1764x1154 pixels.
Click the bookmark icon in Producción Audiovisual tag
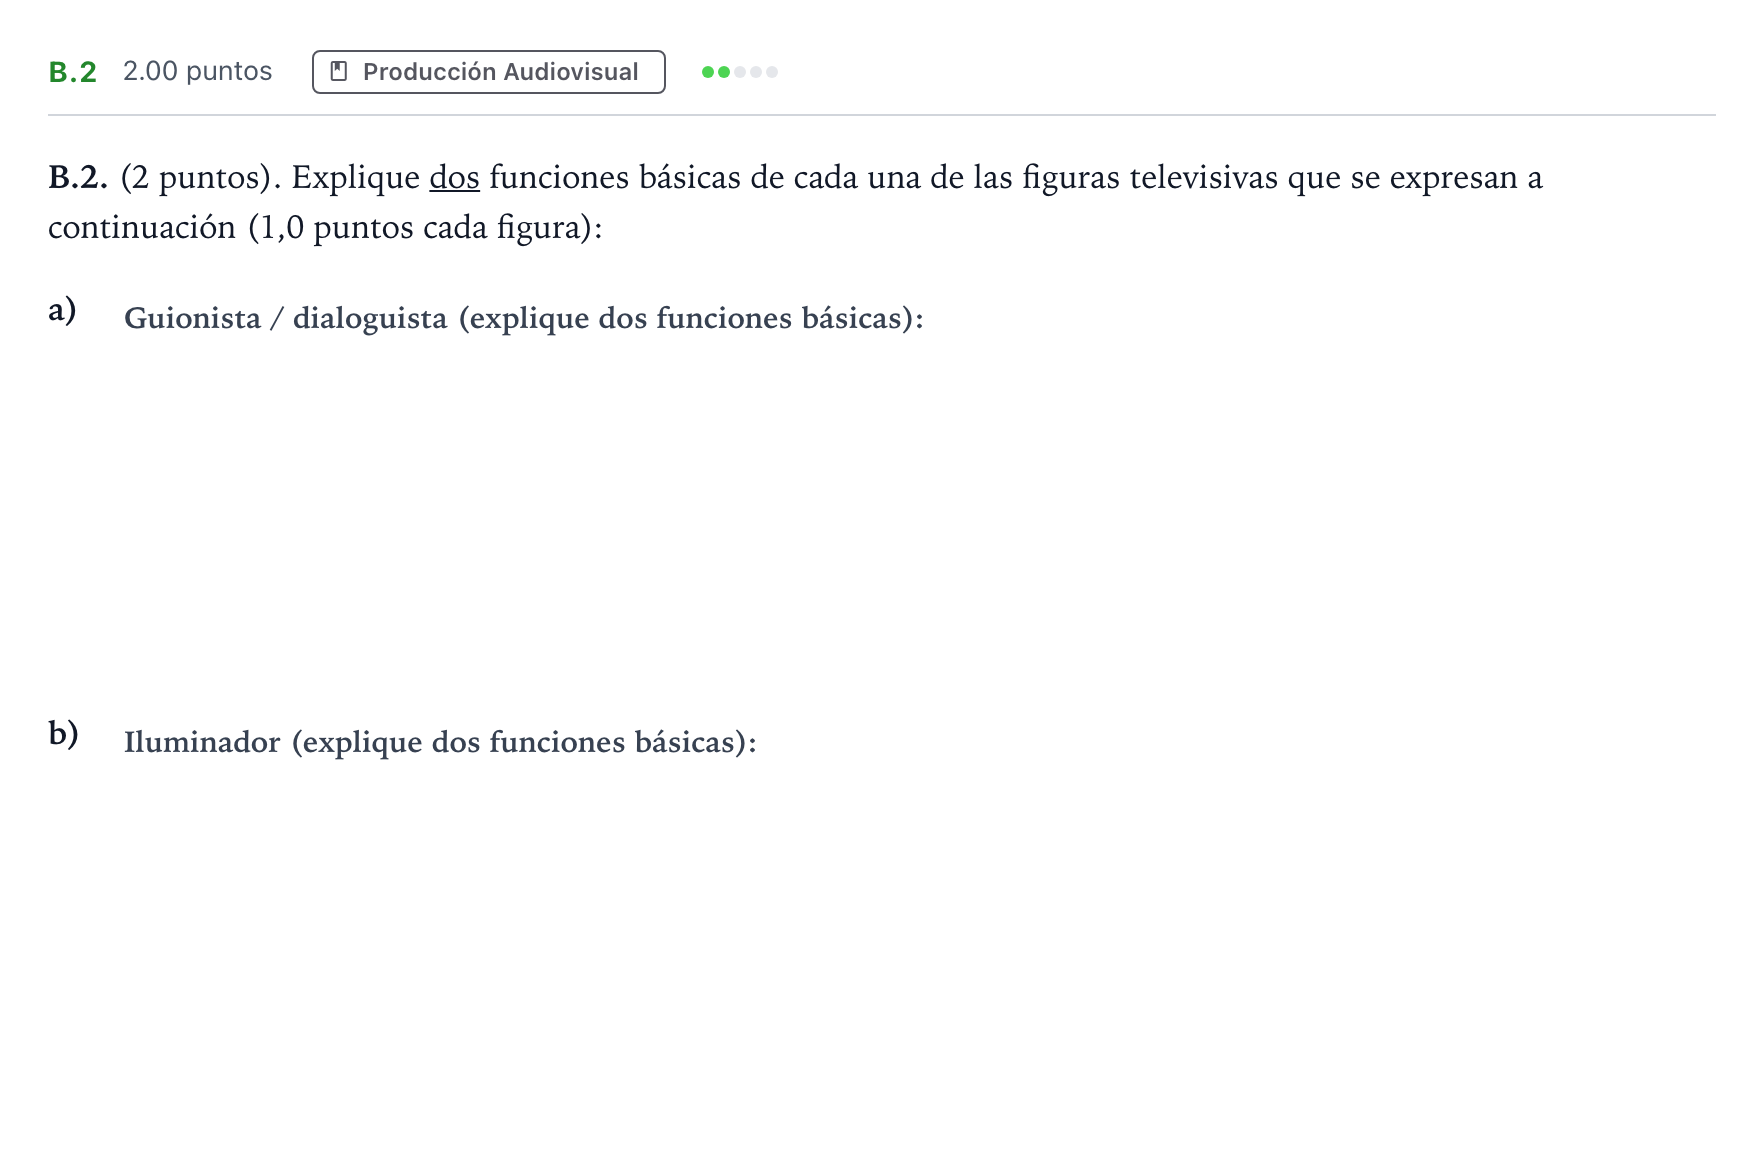pyautogui.click(x=339, y=72)
